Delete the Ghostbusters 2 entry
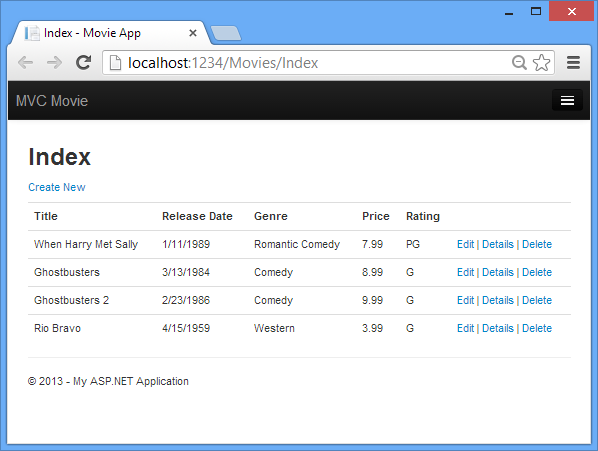The image size is (598, 451). (537, 300)
